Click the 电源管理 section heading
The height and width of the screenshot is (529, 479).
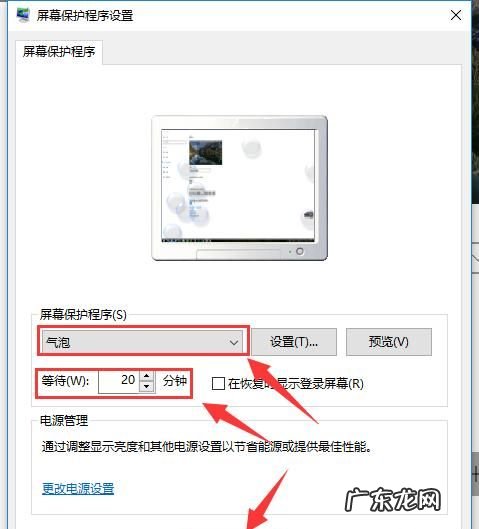click(64, 420)
